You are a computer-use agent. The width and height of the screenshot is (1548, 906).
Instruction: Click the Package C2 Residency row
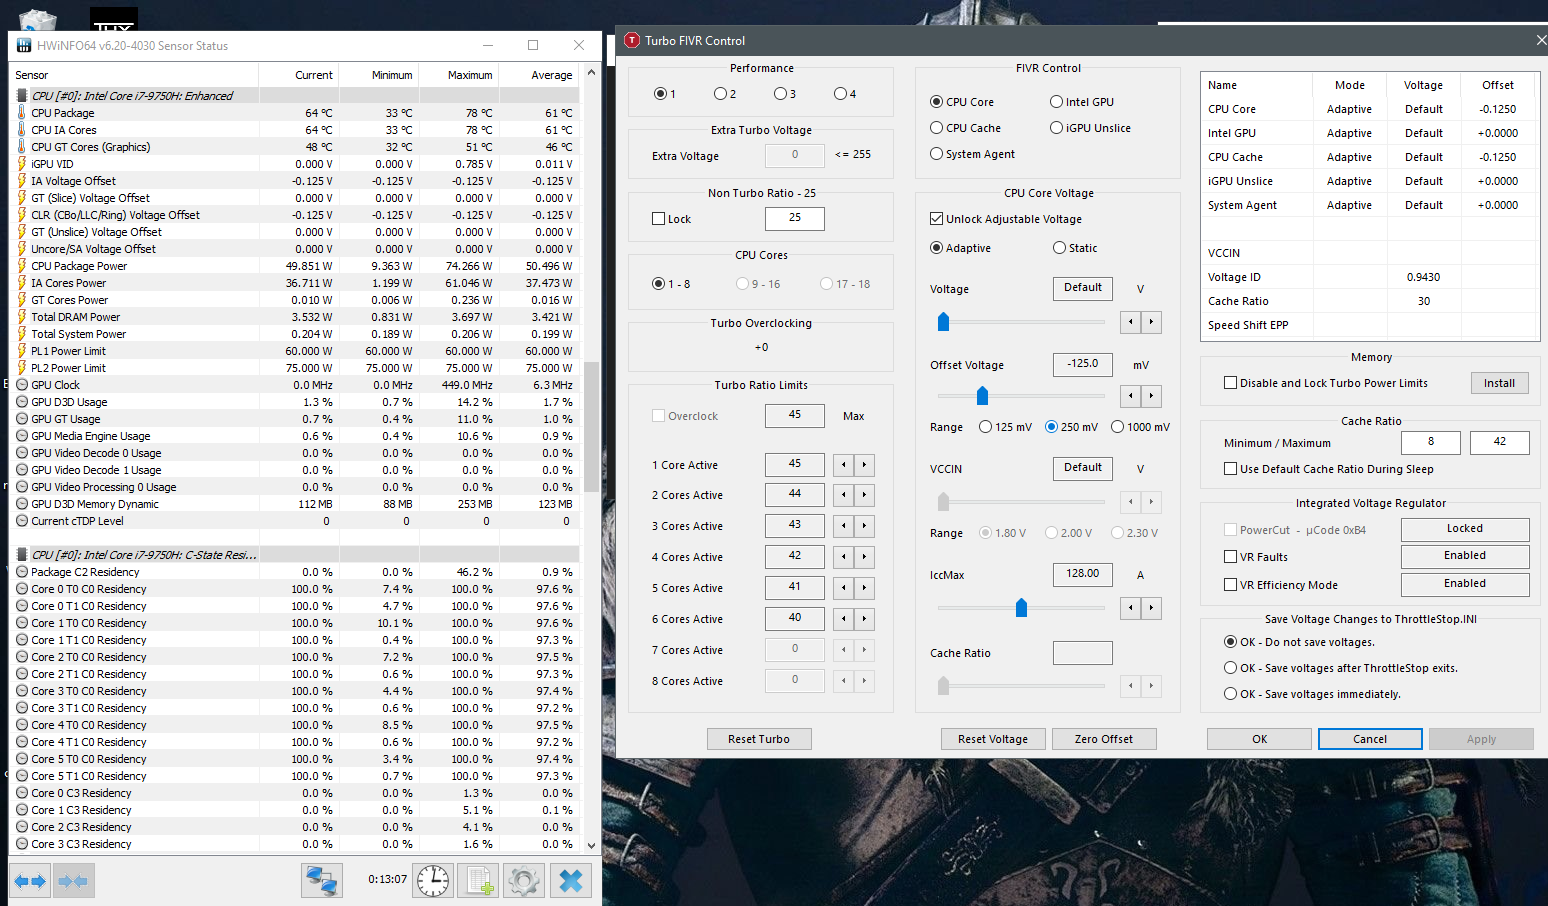(x=295, y=572)
